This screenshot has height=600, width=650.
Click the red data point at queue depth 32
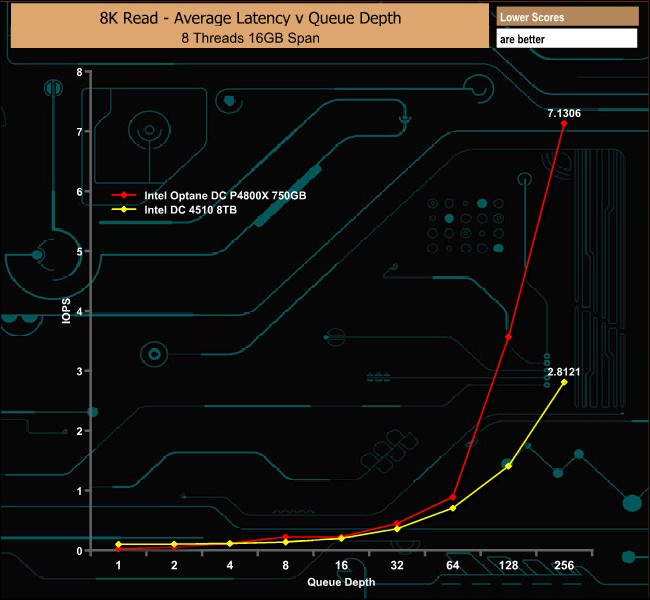[397, 524]
